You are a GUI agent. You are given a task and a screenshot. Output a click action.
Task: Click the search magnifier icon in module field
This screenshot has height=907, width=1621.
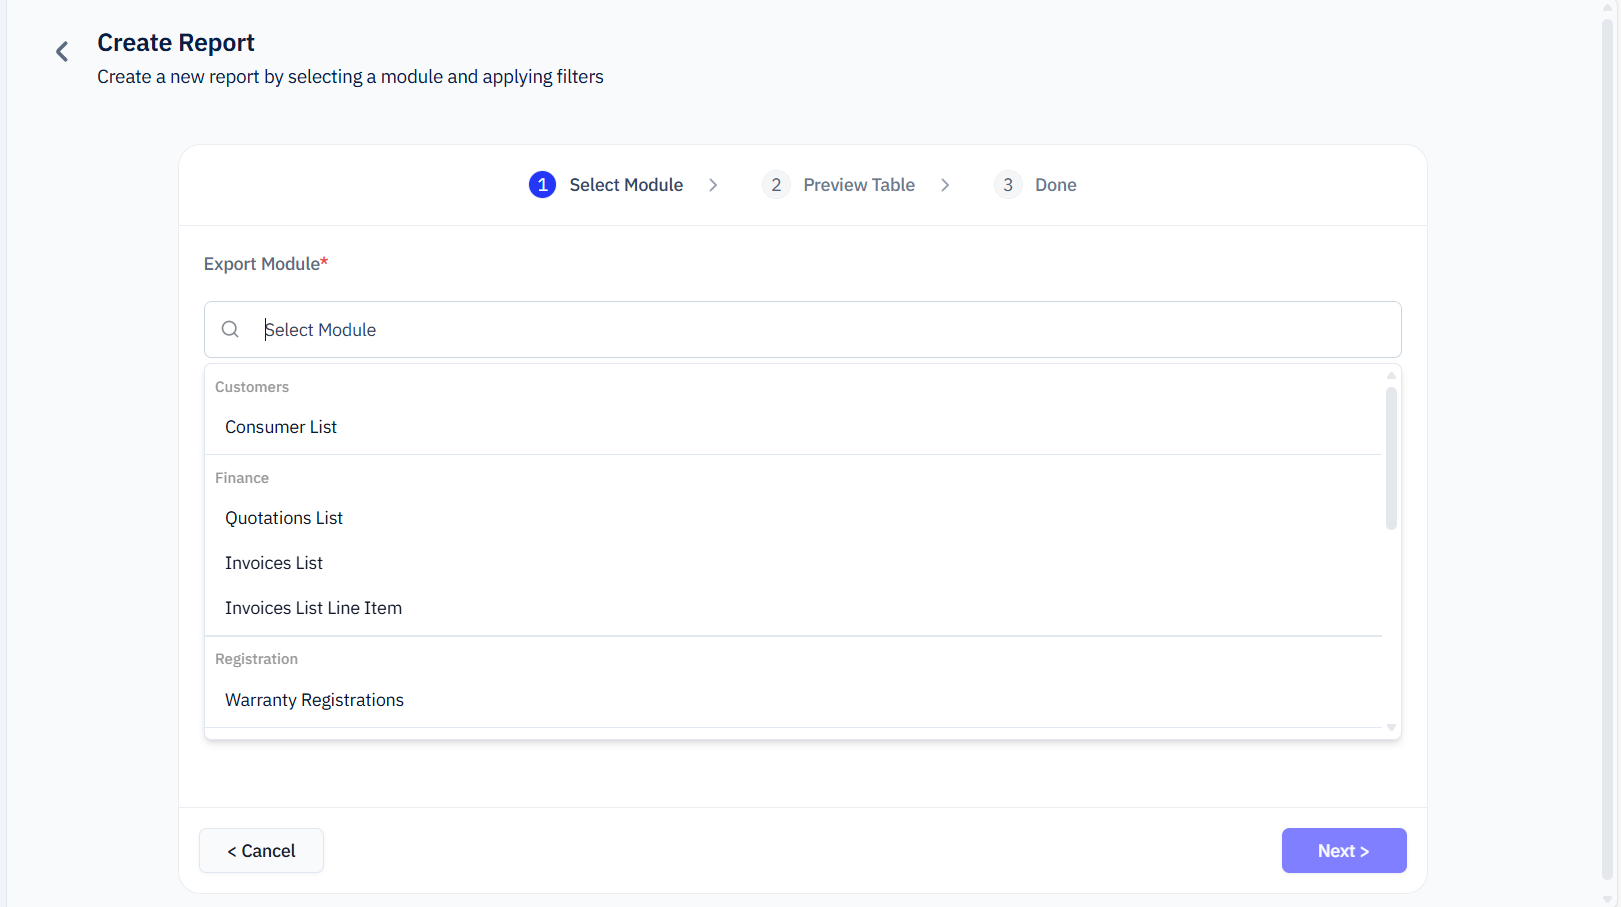[x=230, y=329]
